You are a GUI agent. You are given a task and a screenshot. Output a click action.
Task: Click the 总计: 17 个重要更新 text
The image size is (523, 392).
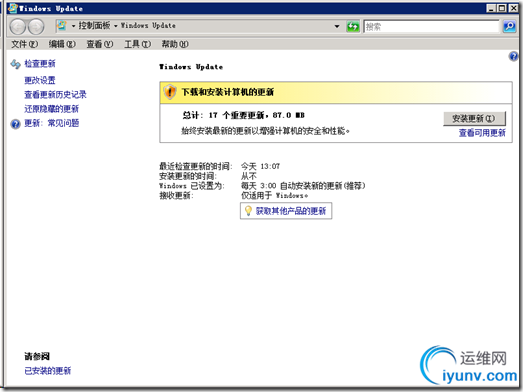243,115
